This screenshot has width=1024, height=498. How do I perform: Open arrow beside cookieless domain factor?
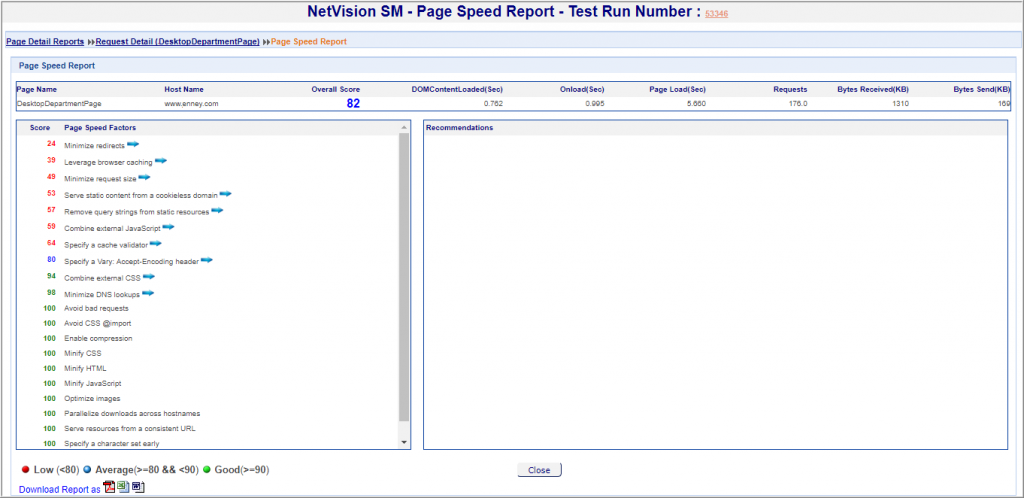tap(226, 194)
